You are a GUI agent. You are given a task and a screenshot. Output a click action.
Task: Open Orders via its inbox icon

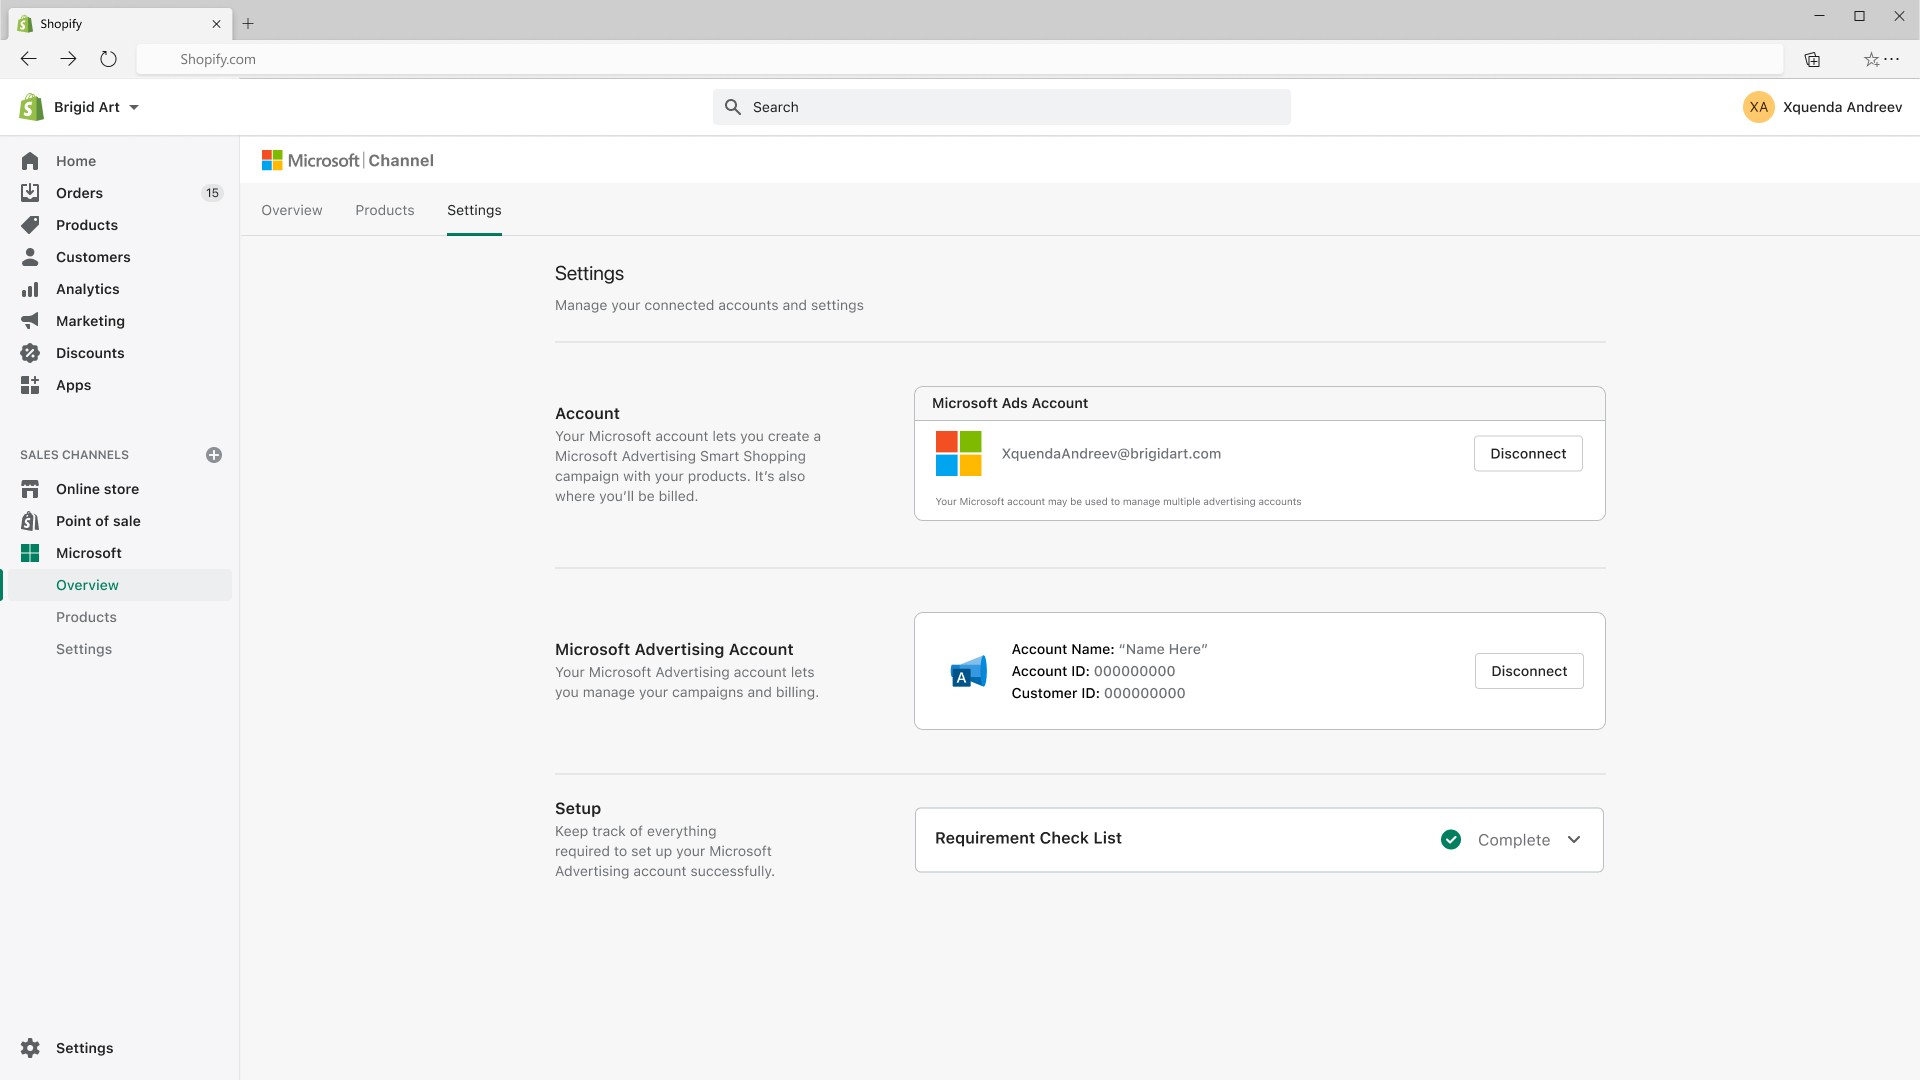pos(30,193)
